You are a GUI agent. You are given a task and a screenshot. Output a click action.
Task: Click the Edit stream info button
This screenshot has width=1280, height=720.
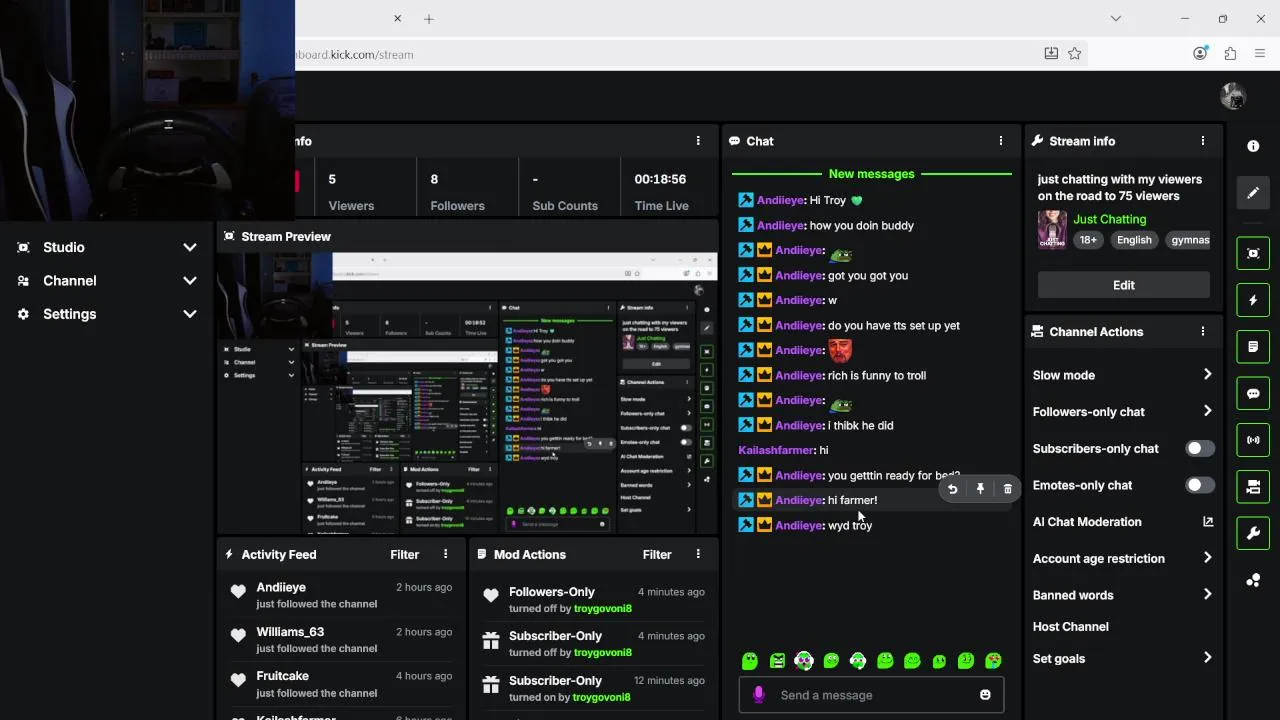(1123, 285)
